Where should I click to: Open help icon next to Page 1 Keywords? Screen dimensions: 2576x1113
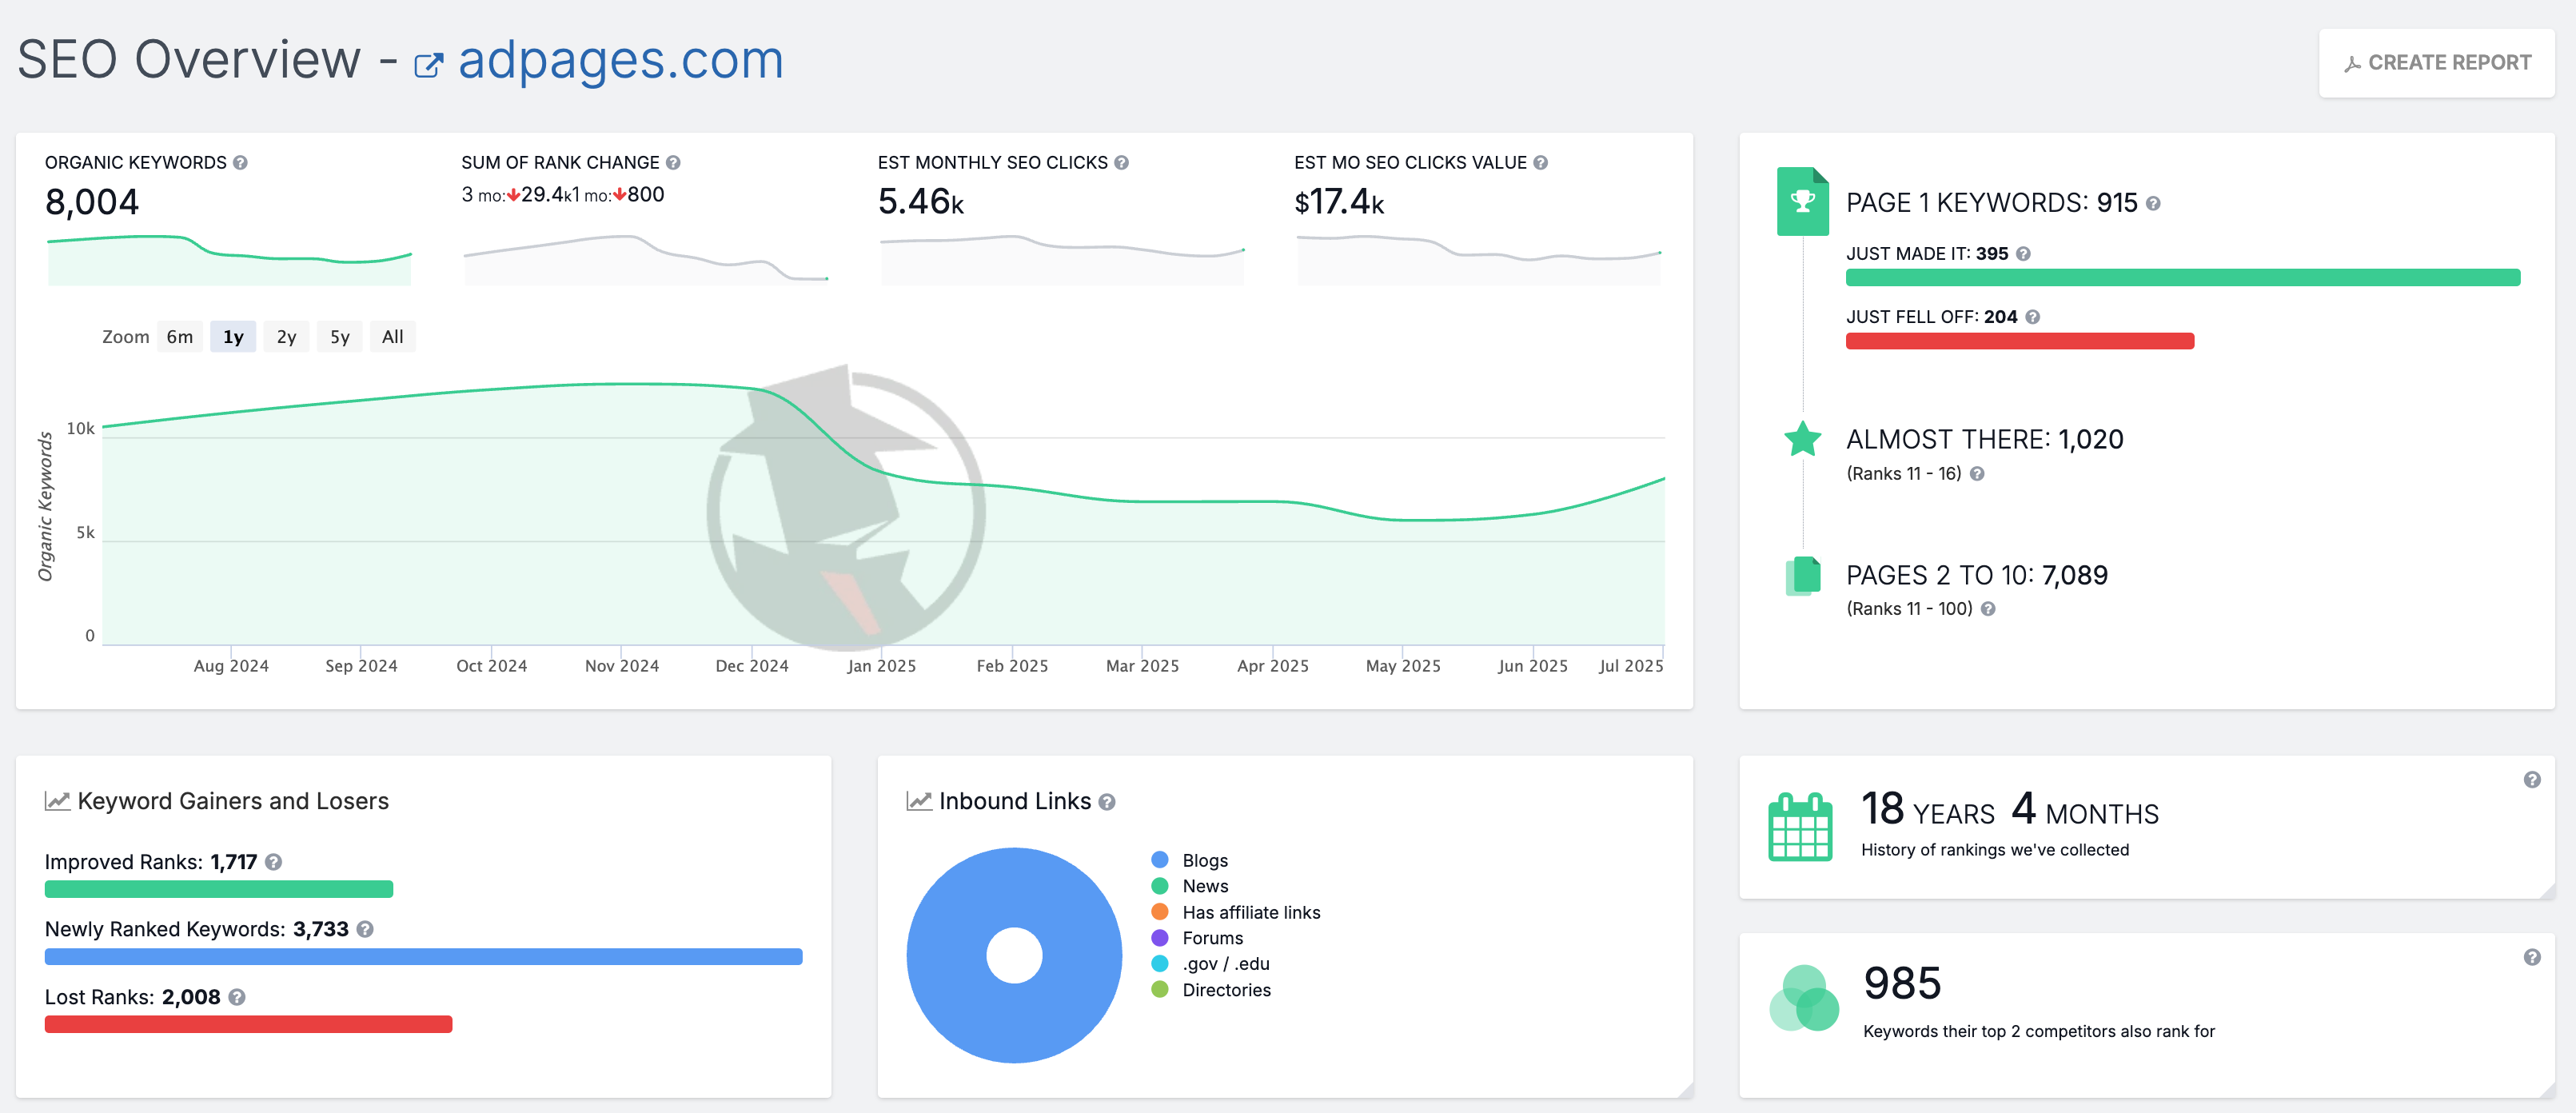pyautogui.click(x=2153, y=203)
